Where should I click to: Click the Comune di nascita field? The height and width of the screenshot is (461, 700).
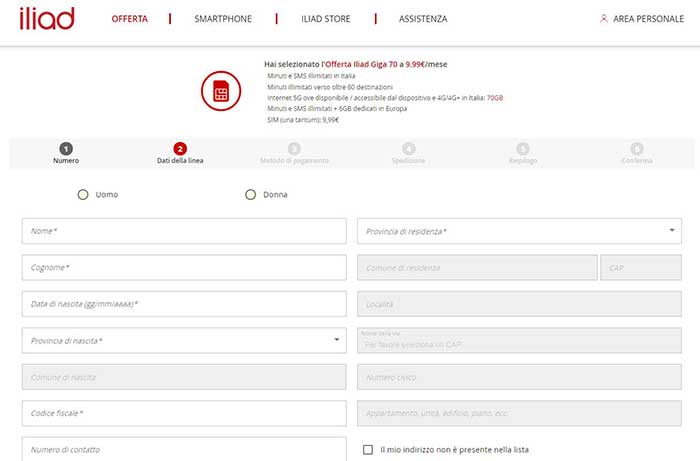click(184, 377)
